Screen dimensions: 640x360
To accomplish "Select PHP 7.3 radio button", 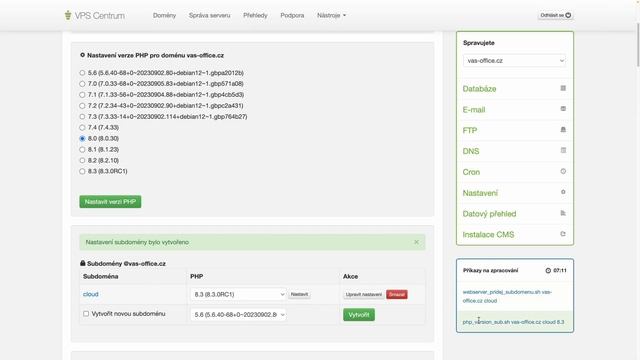I will [82, 117].
